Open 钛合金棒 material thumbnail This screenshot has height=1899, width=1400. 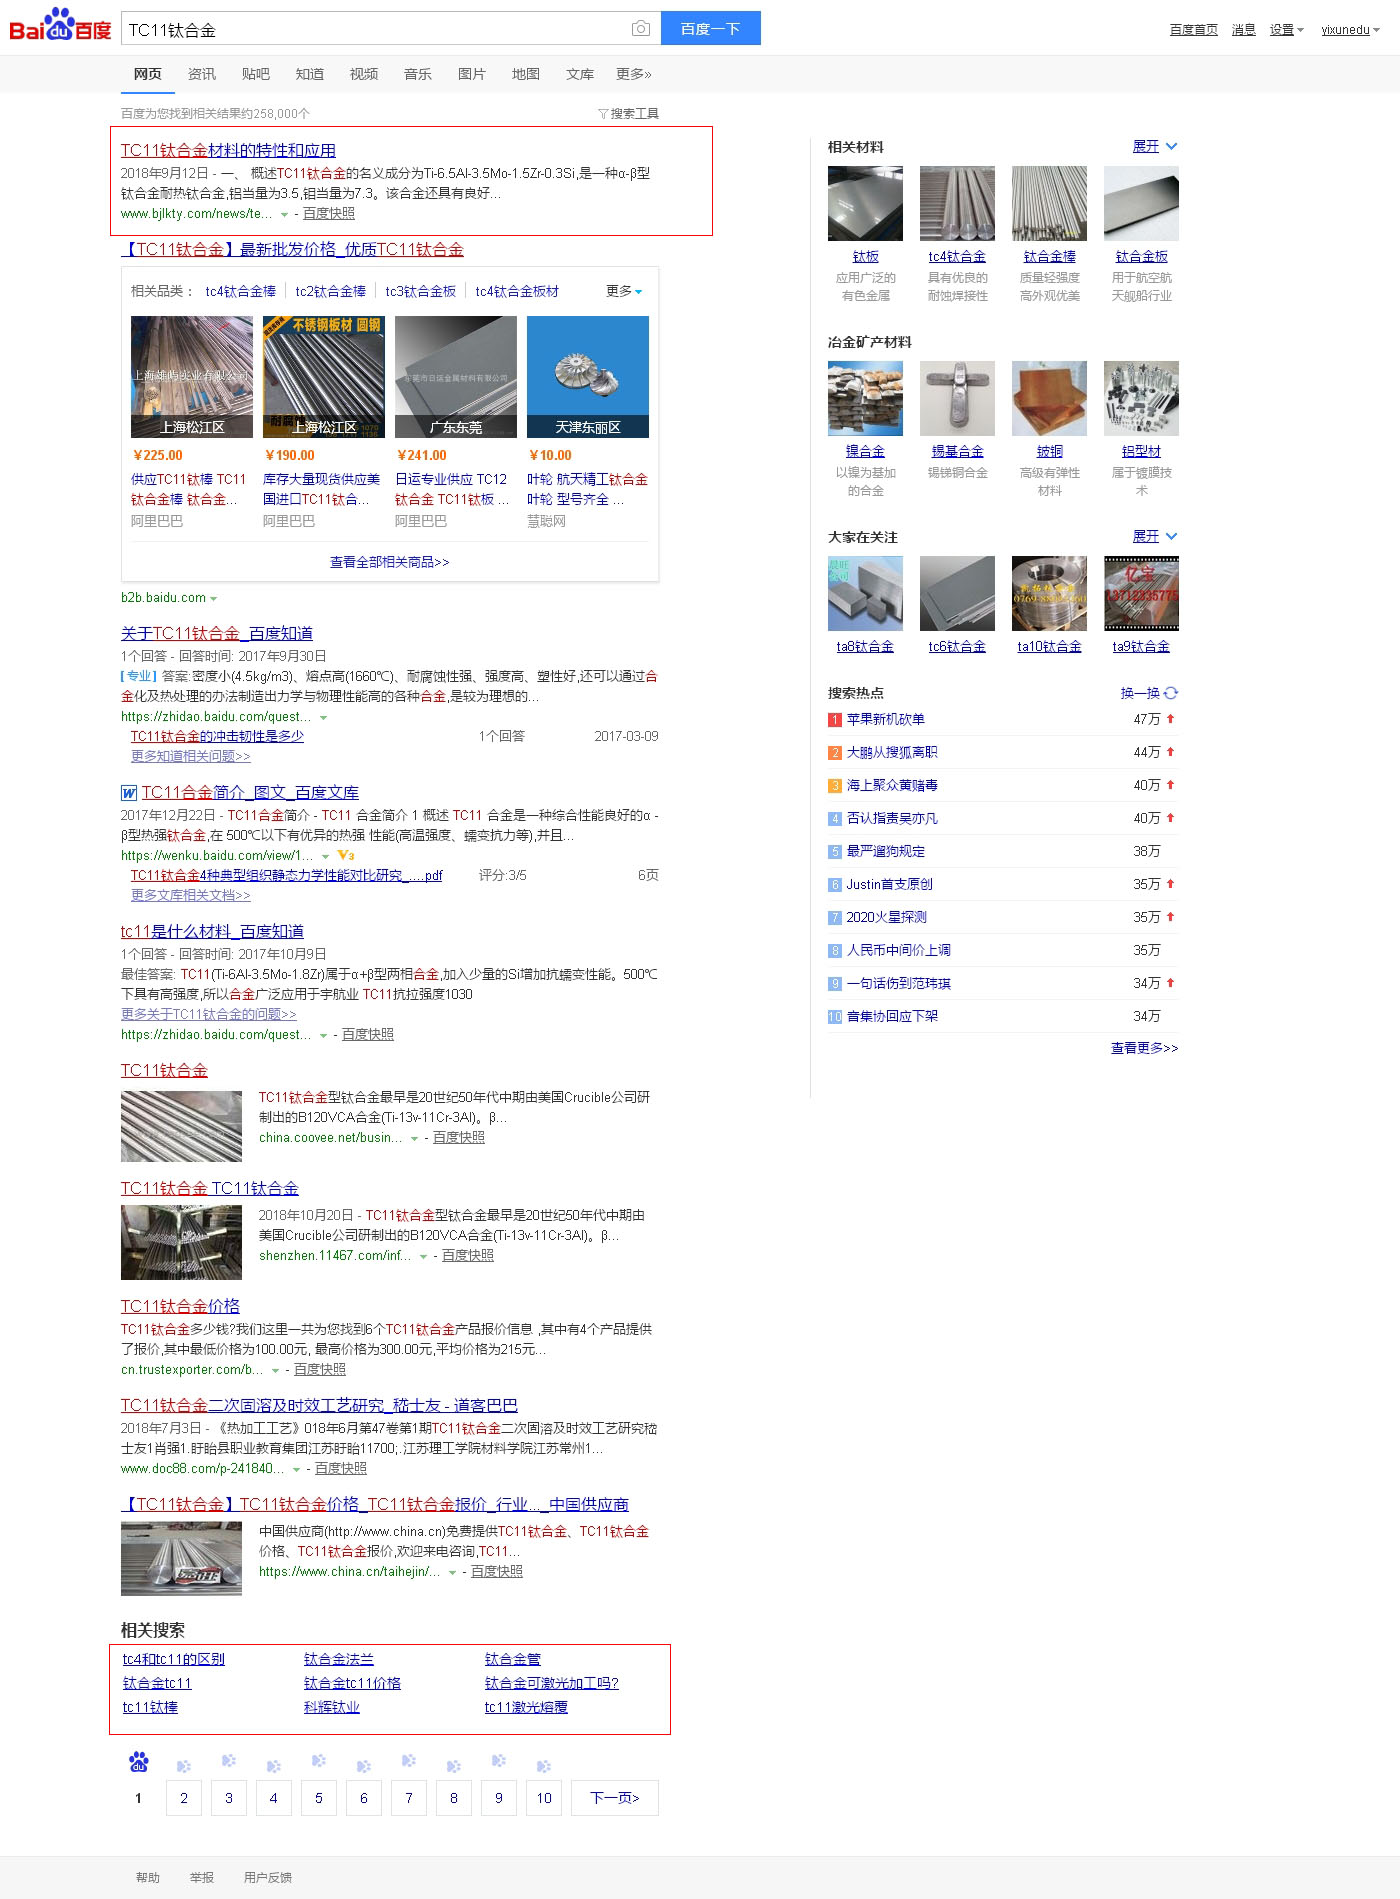[1049, 203]
